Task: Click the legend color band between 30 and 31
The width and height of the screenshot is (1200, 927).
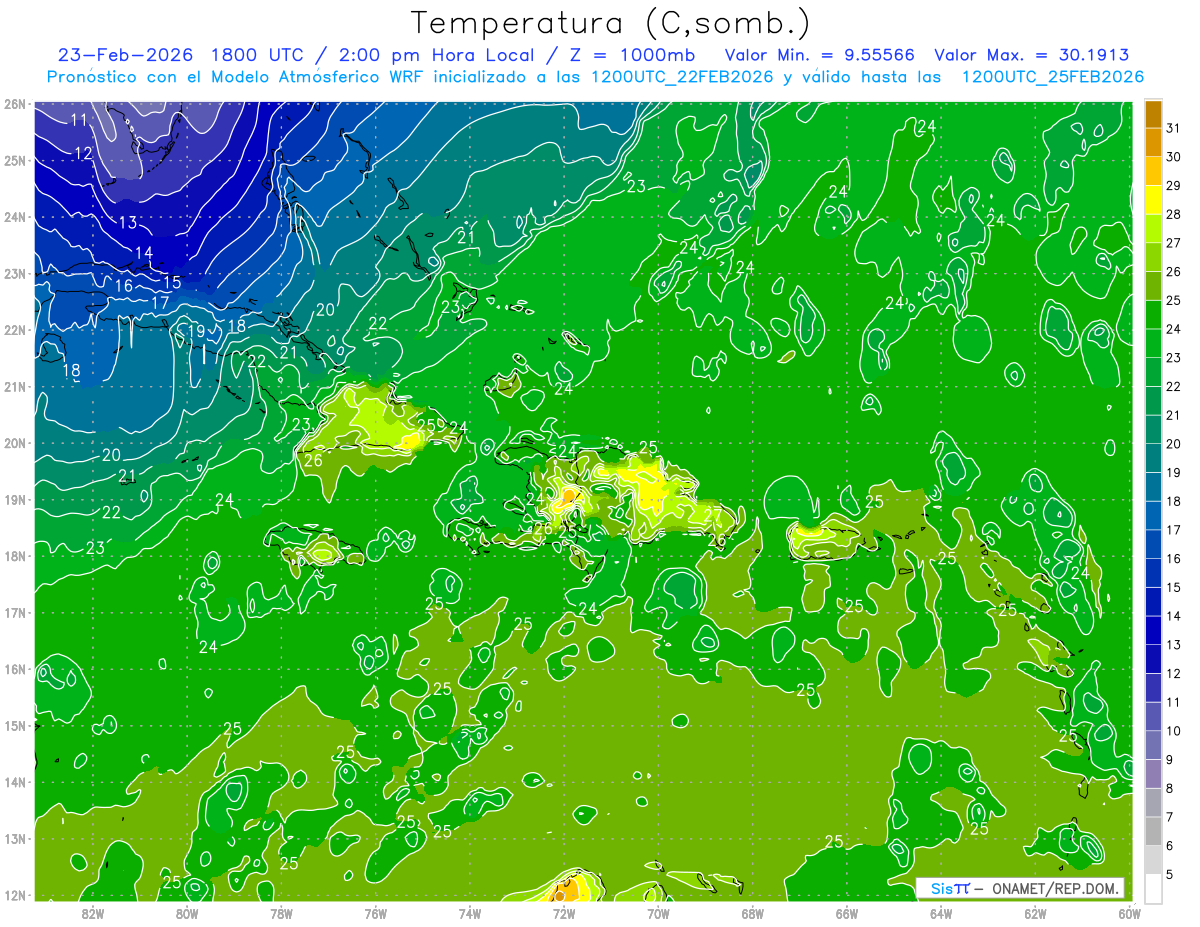Action: 1153,141
